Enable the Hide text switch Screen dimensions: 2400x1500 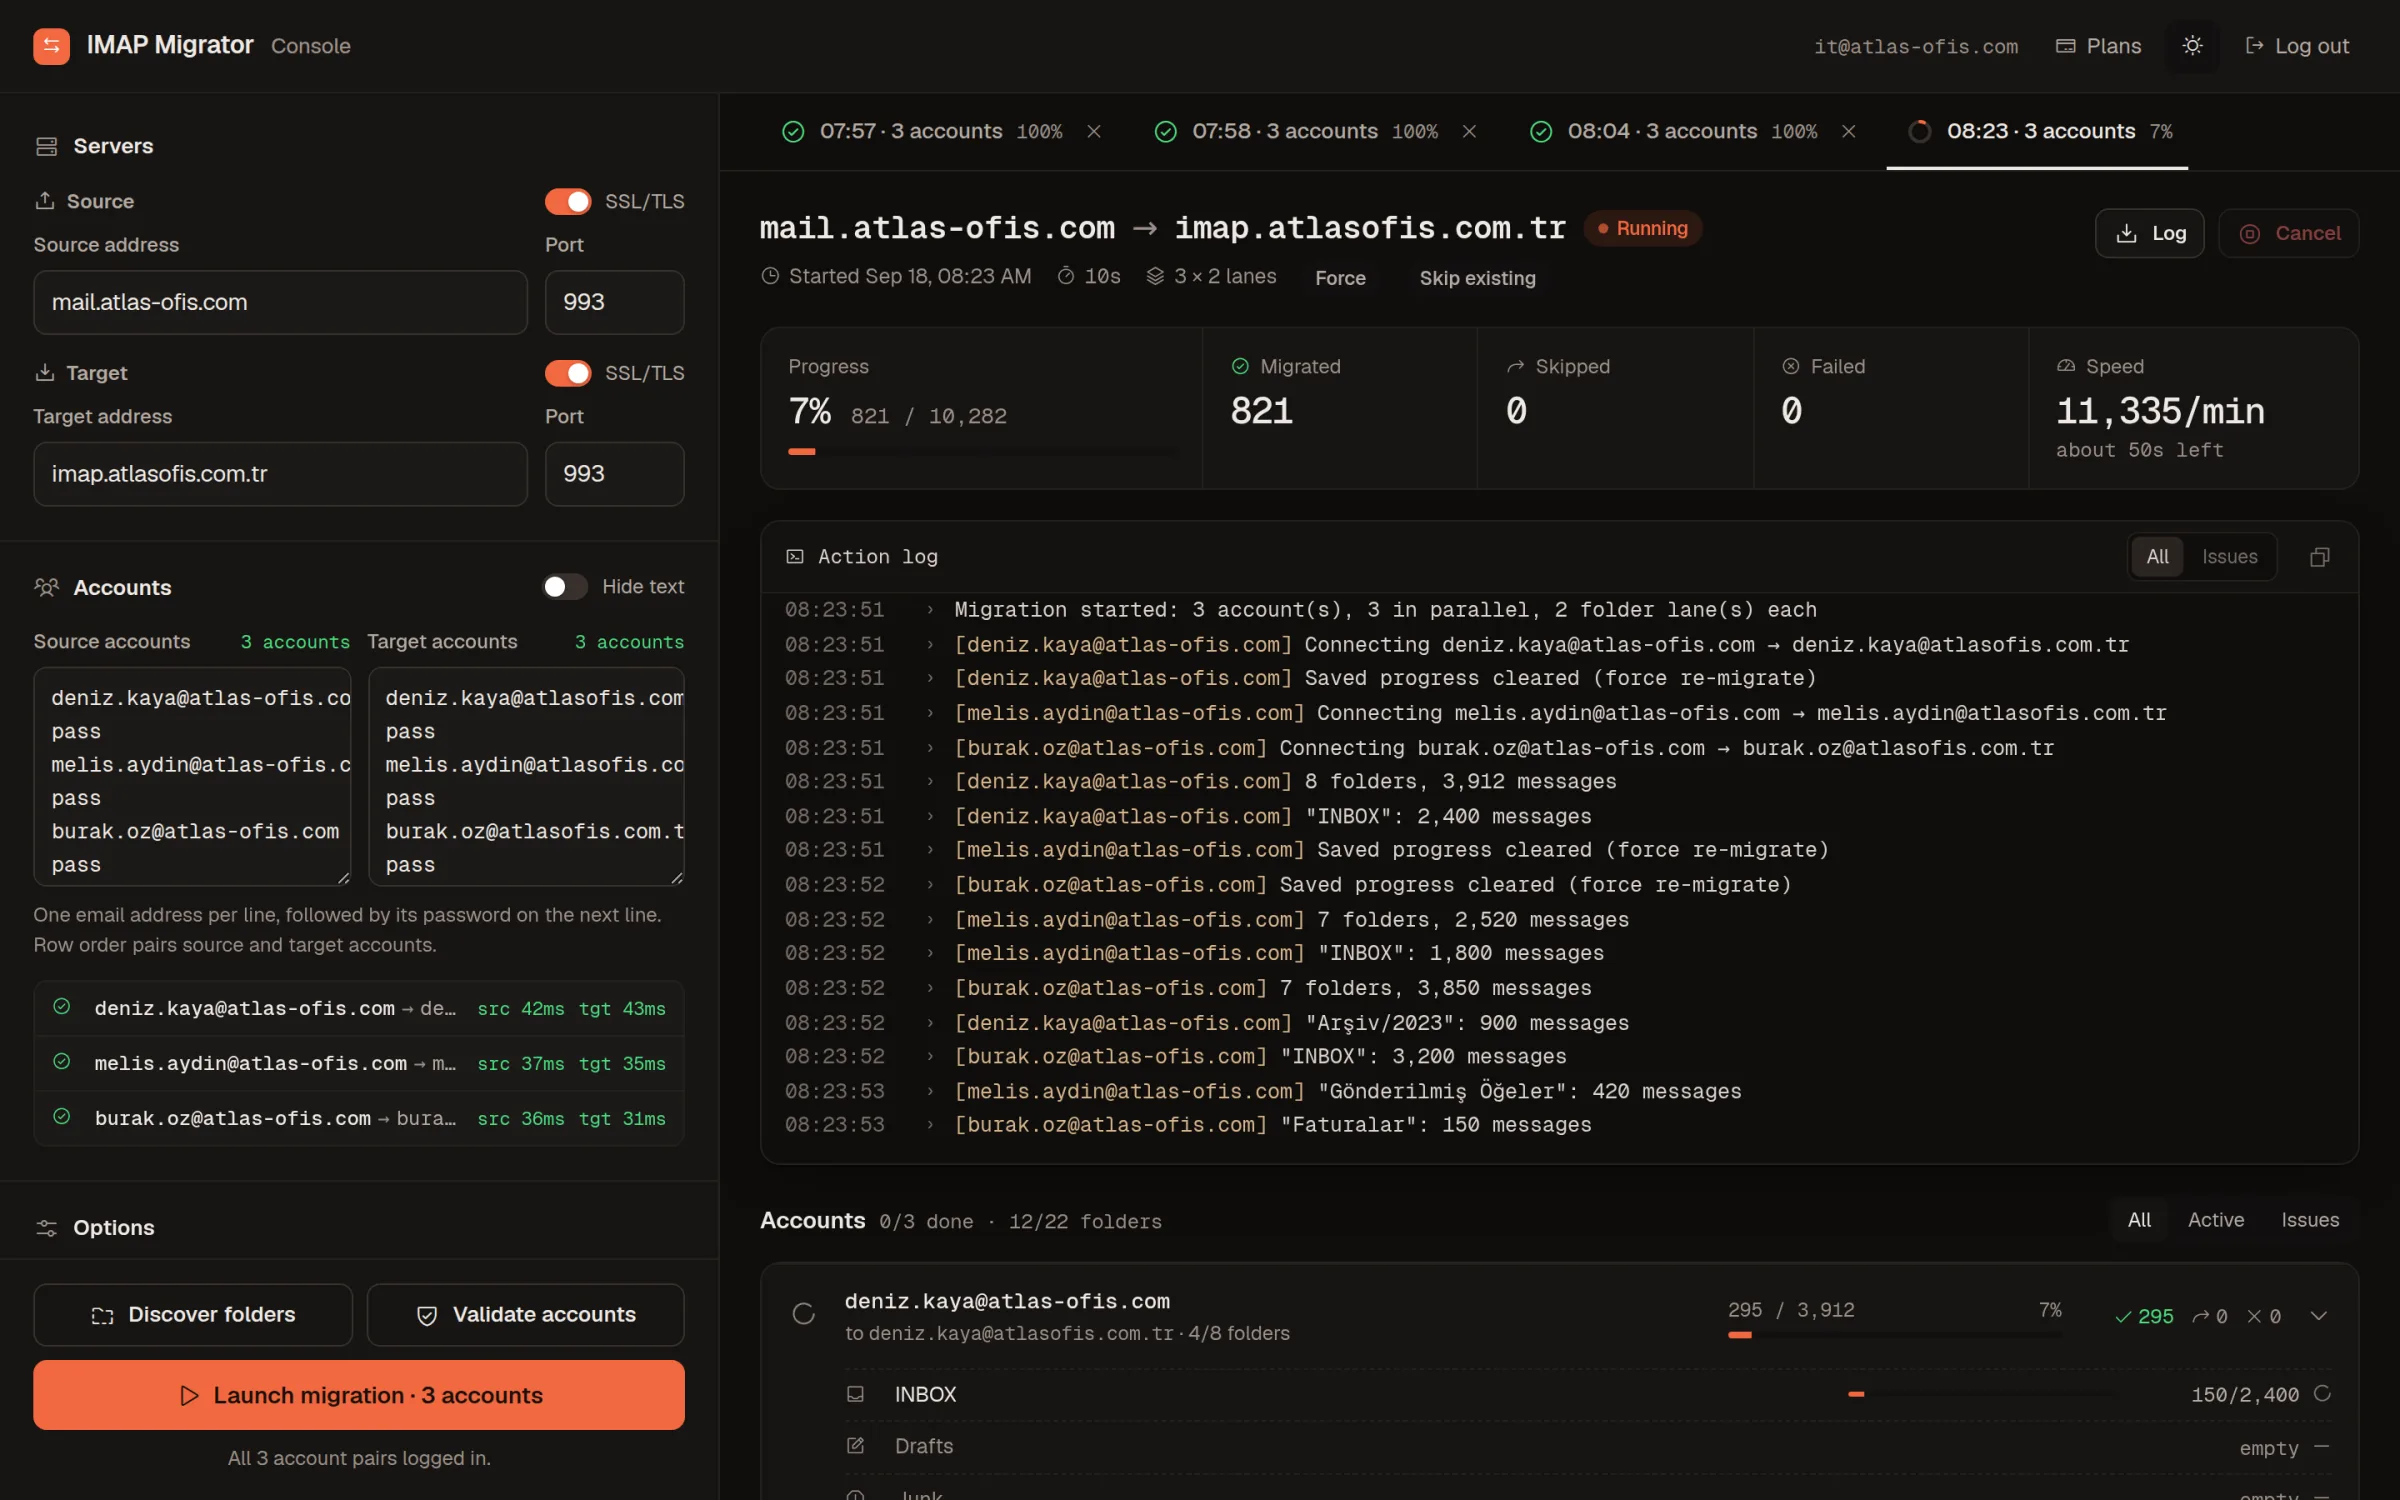tap(565, 587)
